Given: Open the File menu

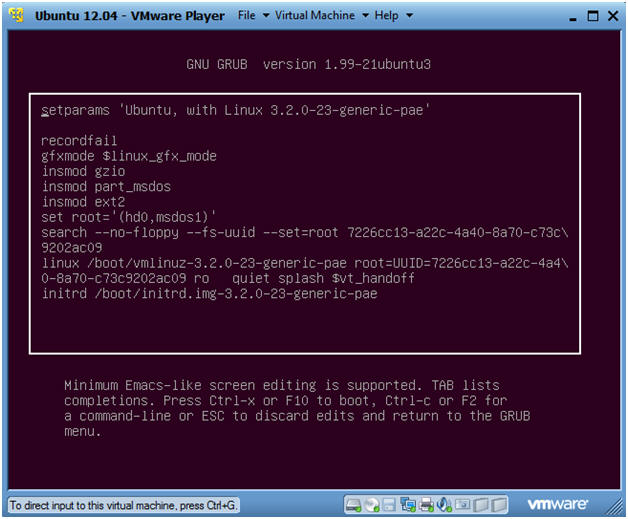Looking at the screenshot, I should click(x=246, y=15).
